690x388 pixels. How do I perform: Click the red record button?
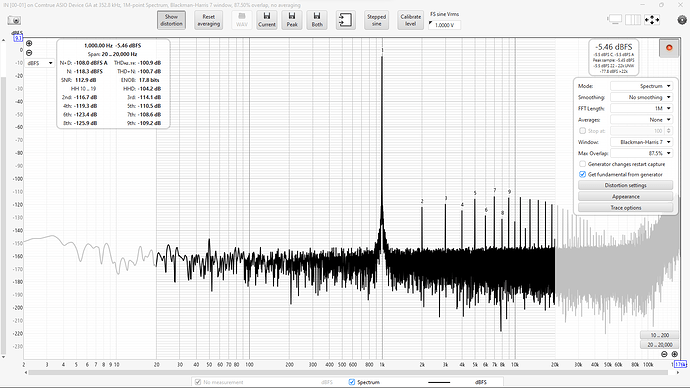[669, 48]
